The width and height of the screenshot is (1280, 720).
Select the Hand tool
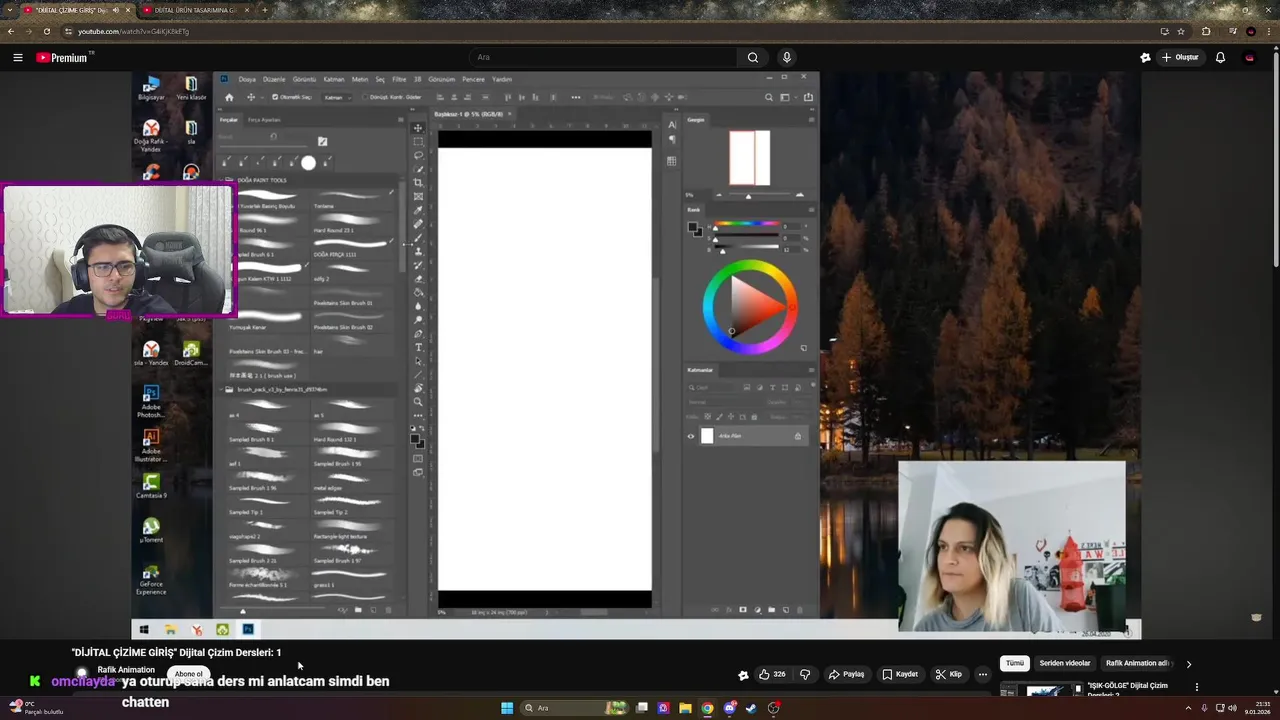[419, 389]
